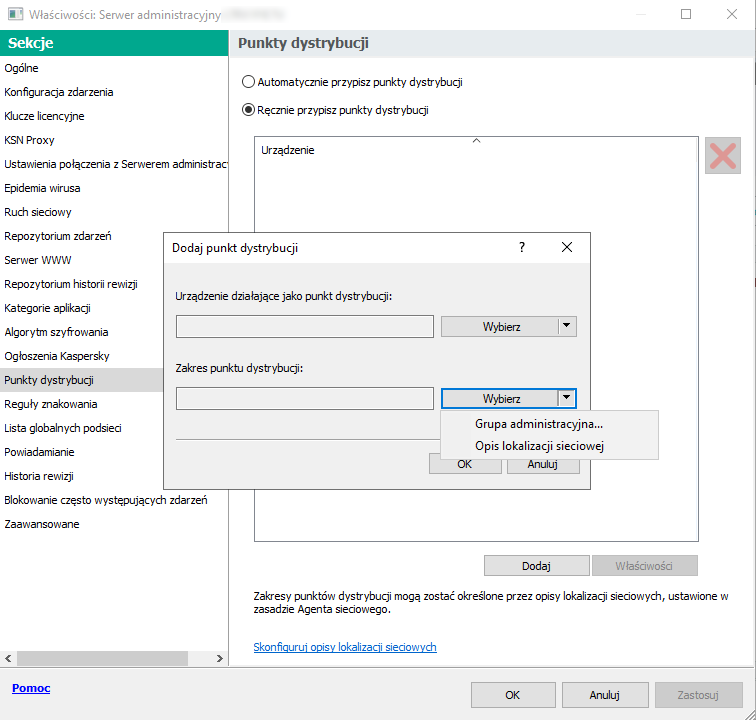
Task: Go to Klucze licencyjne section
Action: pyautogui.click(x=44, y=116)
